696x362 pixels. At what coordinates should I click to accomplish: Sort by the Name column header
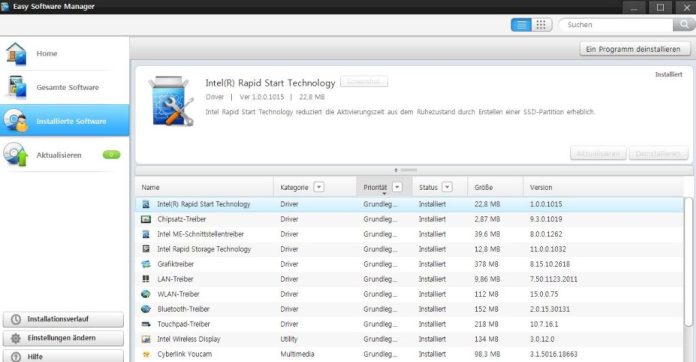pos(205,187)
